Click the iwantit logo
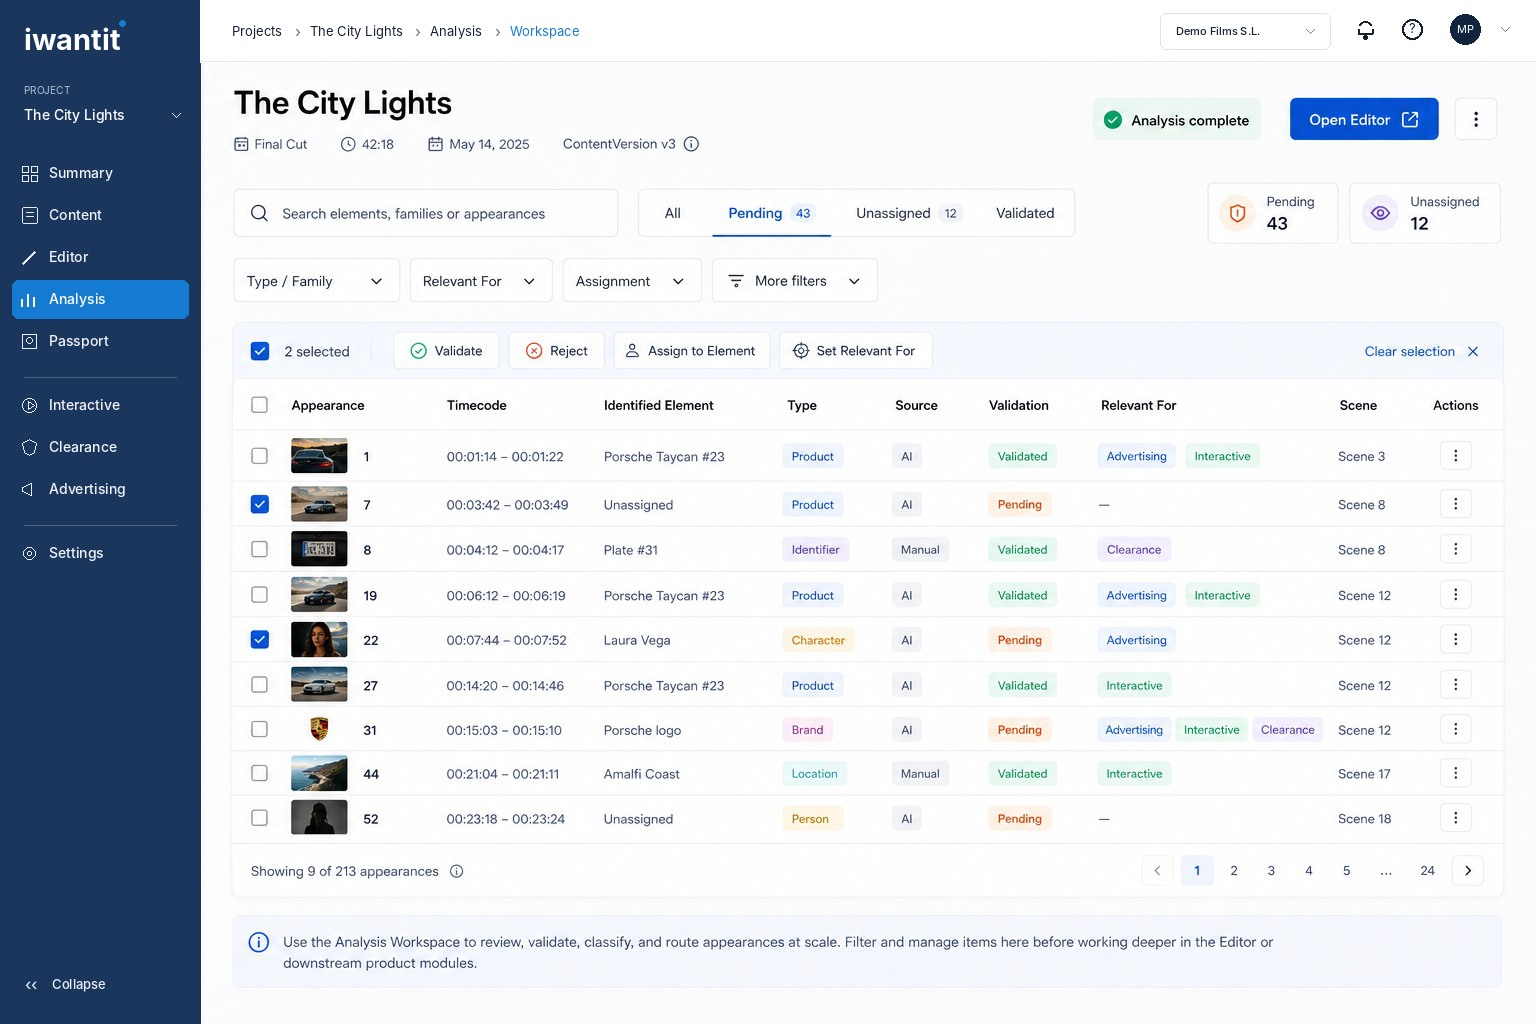 click(x=75, y=37)
